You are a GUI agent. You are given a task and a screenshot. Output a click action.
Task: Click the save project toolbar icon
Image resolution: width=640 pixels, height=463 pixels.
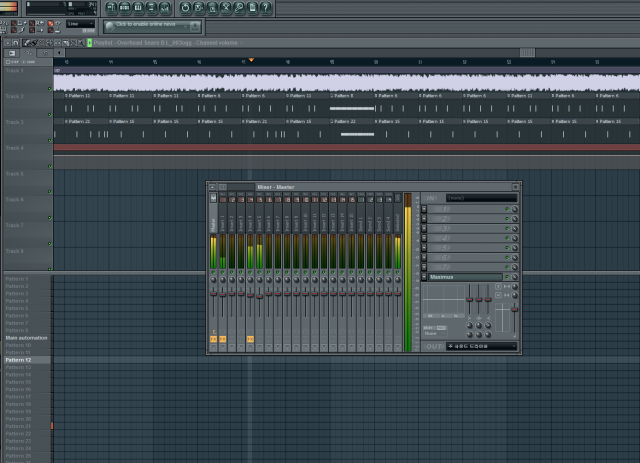pyautogui.click(x=199, y=8)
